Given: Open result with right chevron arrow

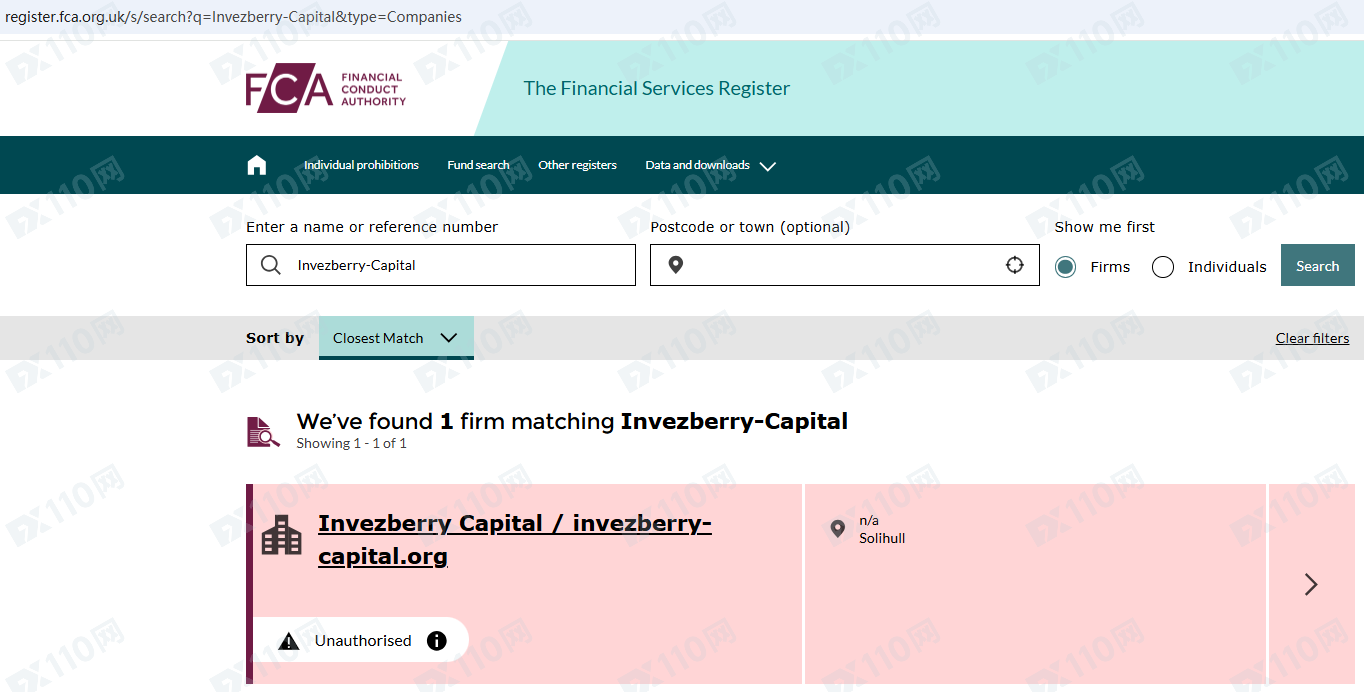Looking at the screenshot, I should click(x=1311, y=584).
